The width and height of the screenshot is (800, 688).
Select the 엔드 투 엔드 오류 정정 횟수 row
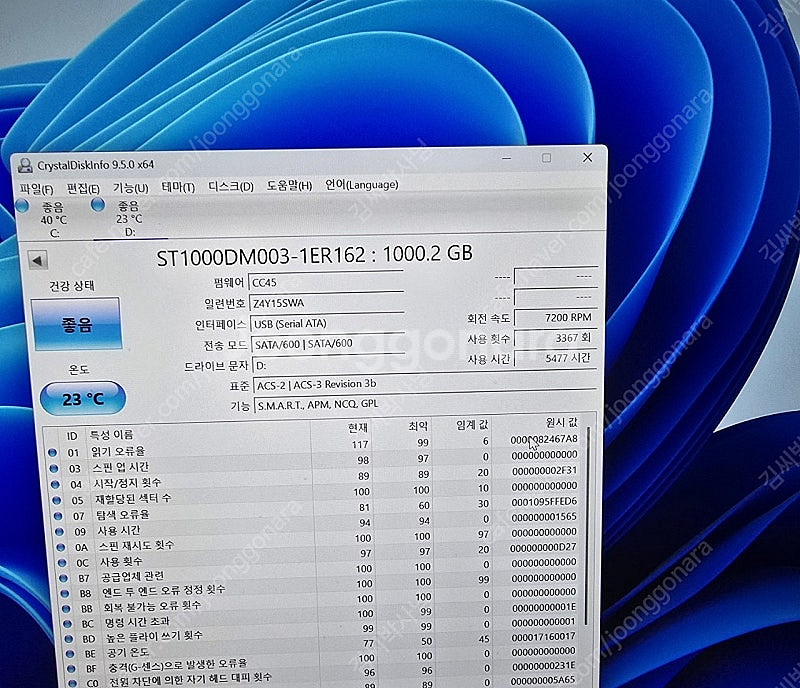322,587
